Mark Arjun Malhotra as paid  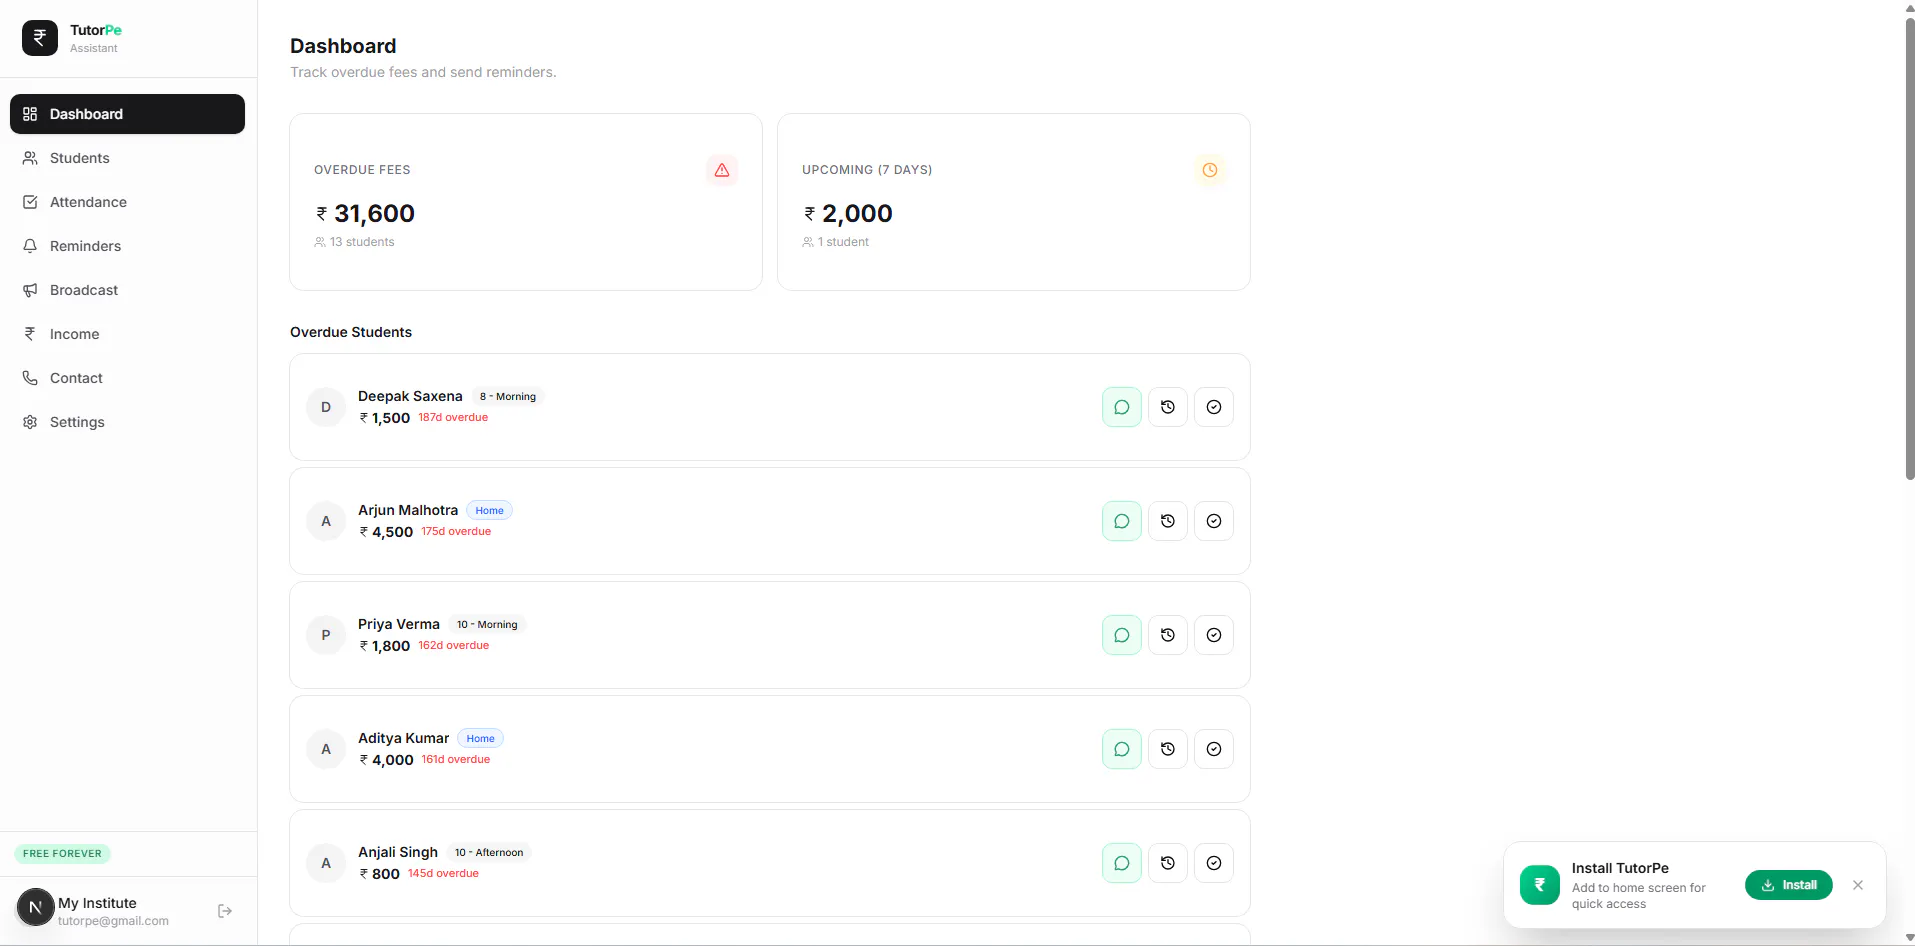click(x=1213, y=521)
